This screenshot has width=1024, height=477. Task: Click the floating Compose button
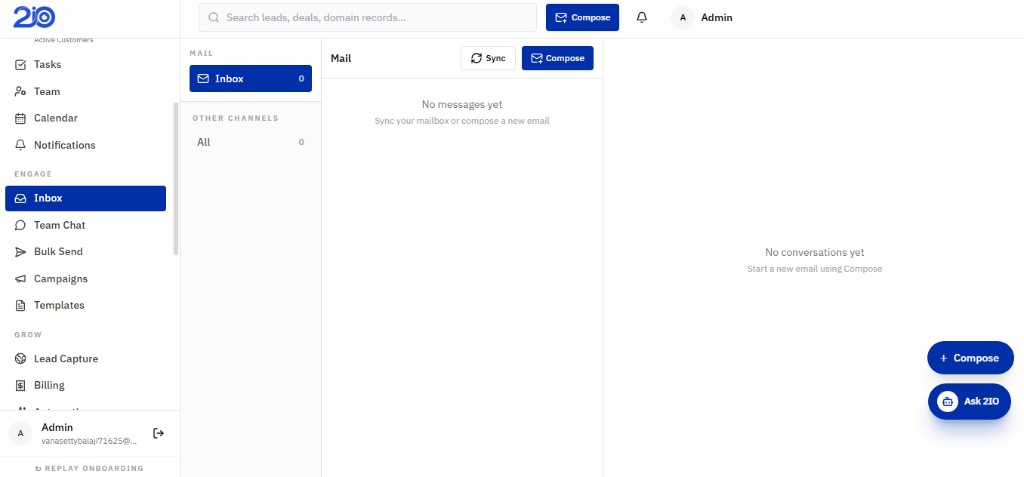pos(970,358)
